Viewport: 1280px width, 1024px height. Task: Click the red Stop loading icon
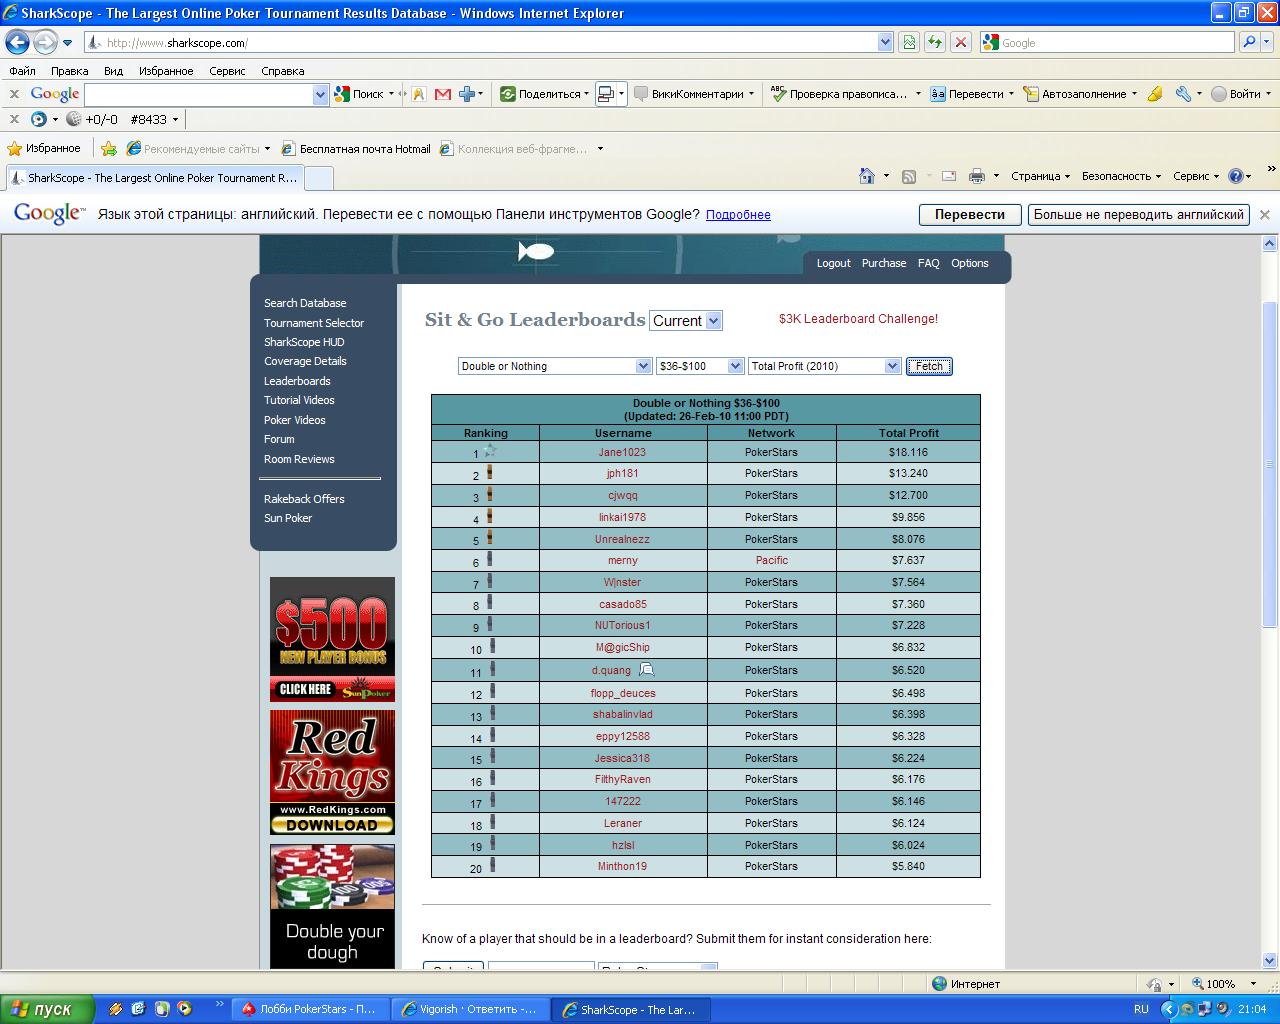[960, 42]
